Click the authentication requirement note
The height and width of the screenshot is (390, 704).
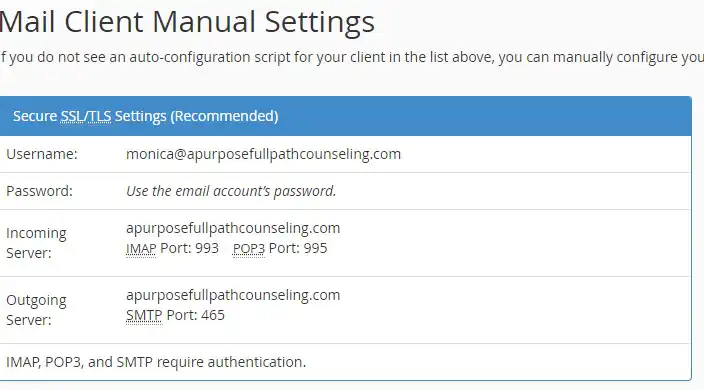(156, 362)
